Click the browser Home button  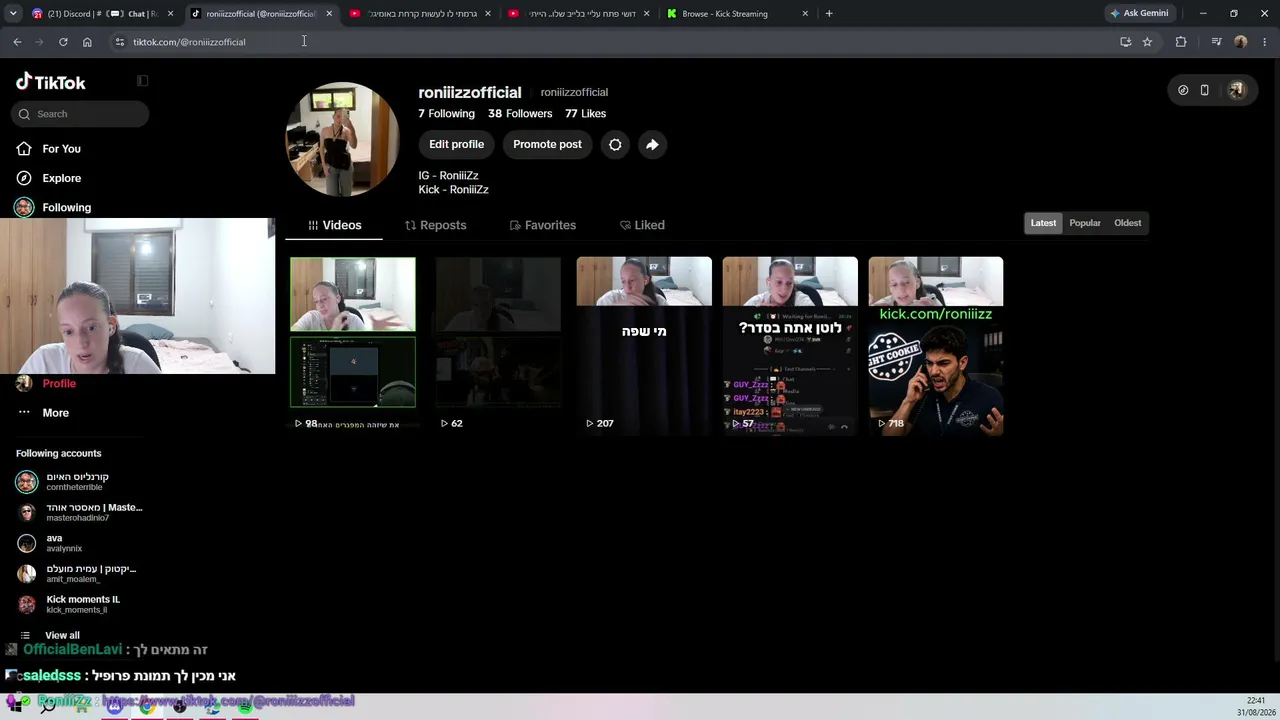[87, 42]
